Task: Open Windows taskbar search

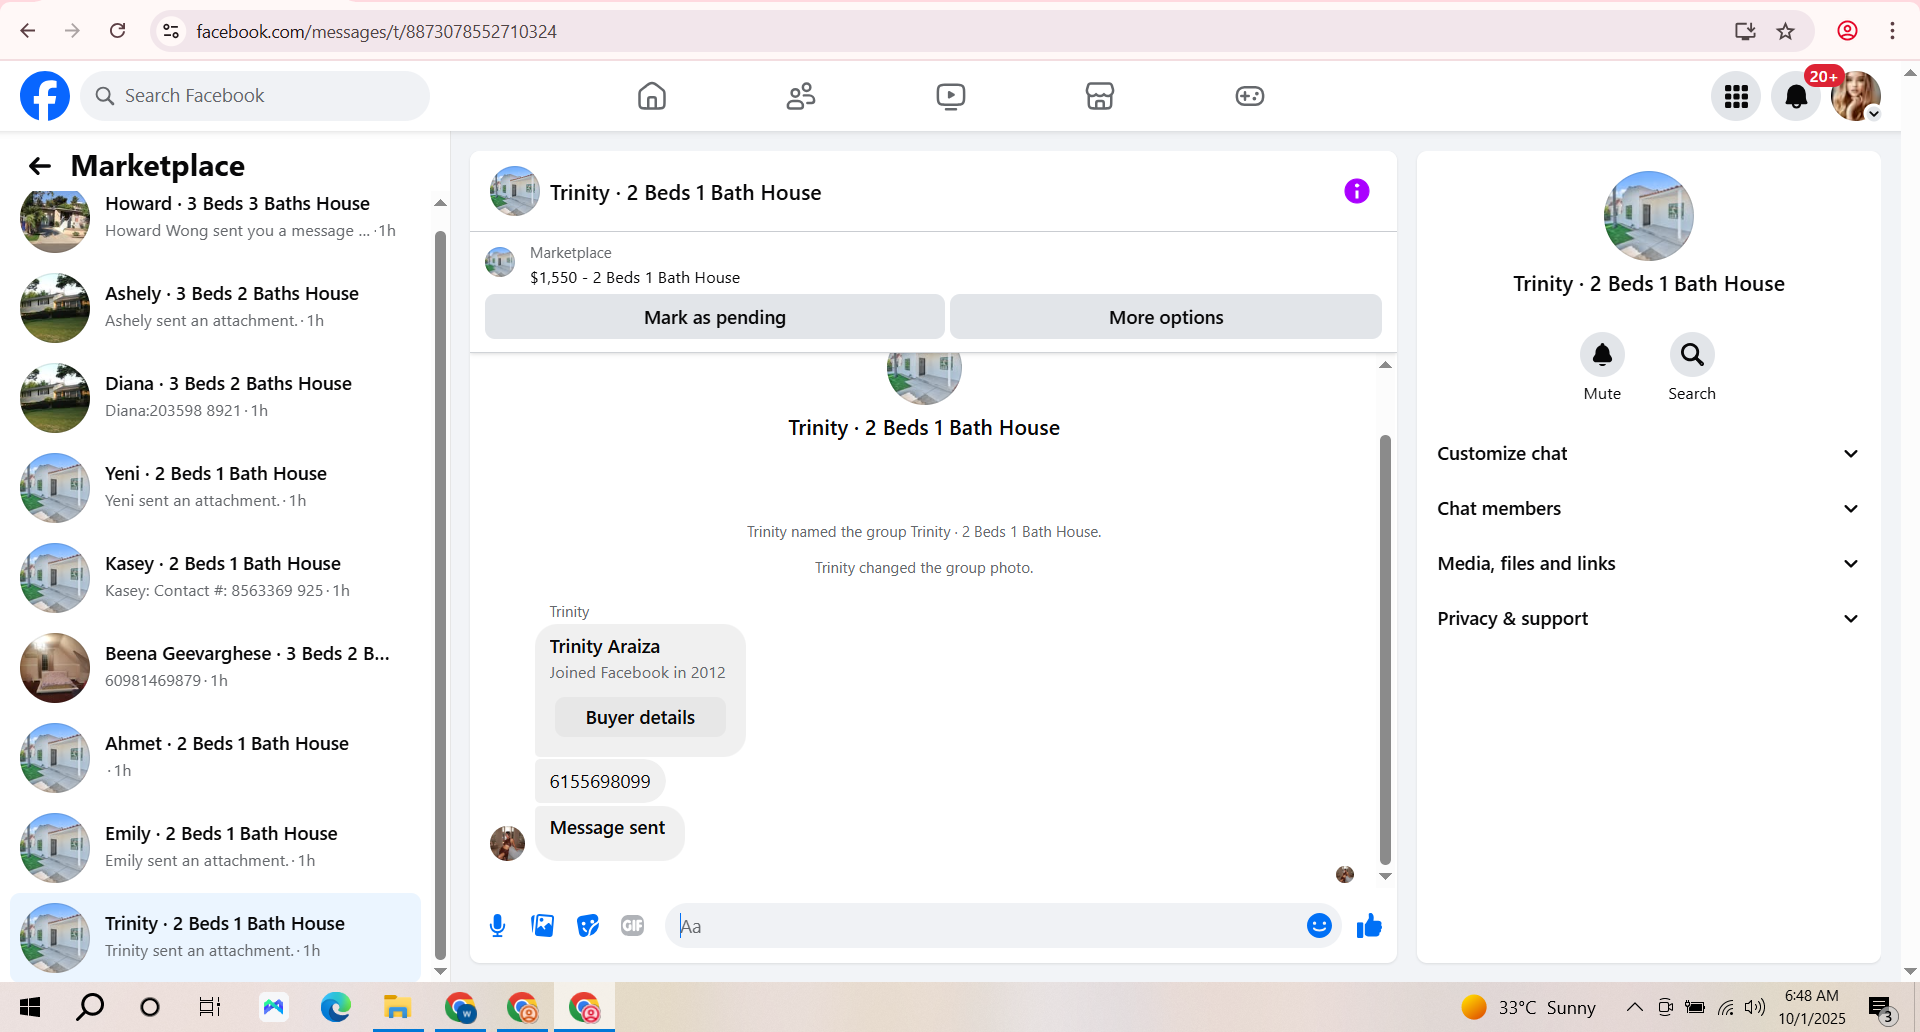Action: 90,1007
